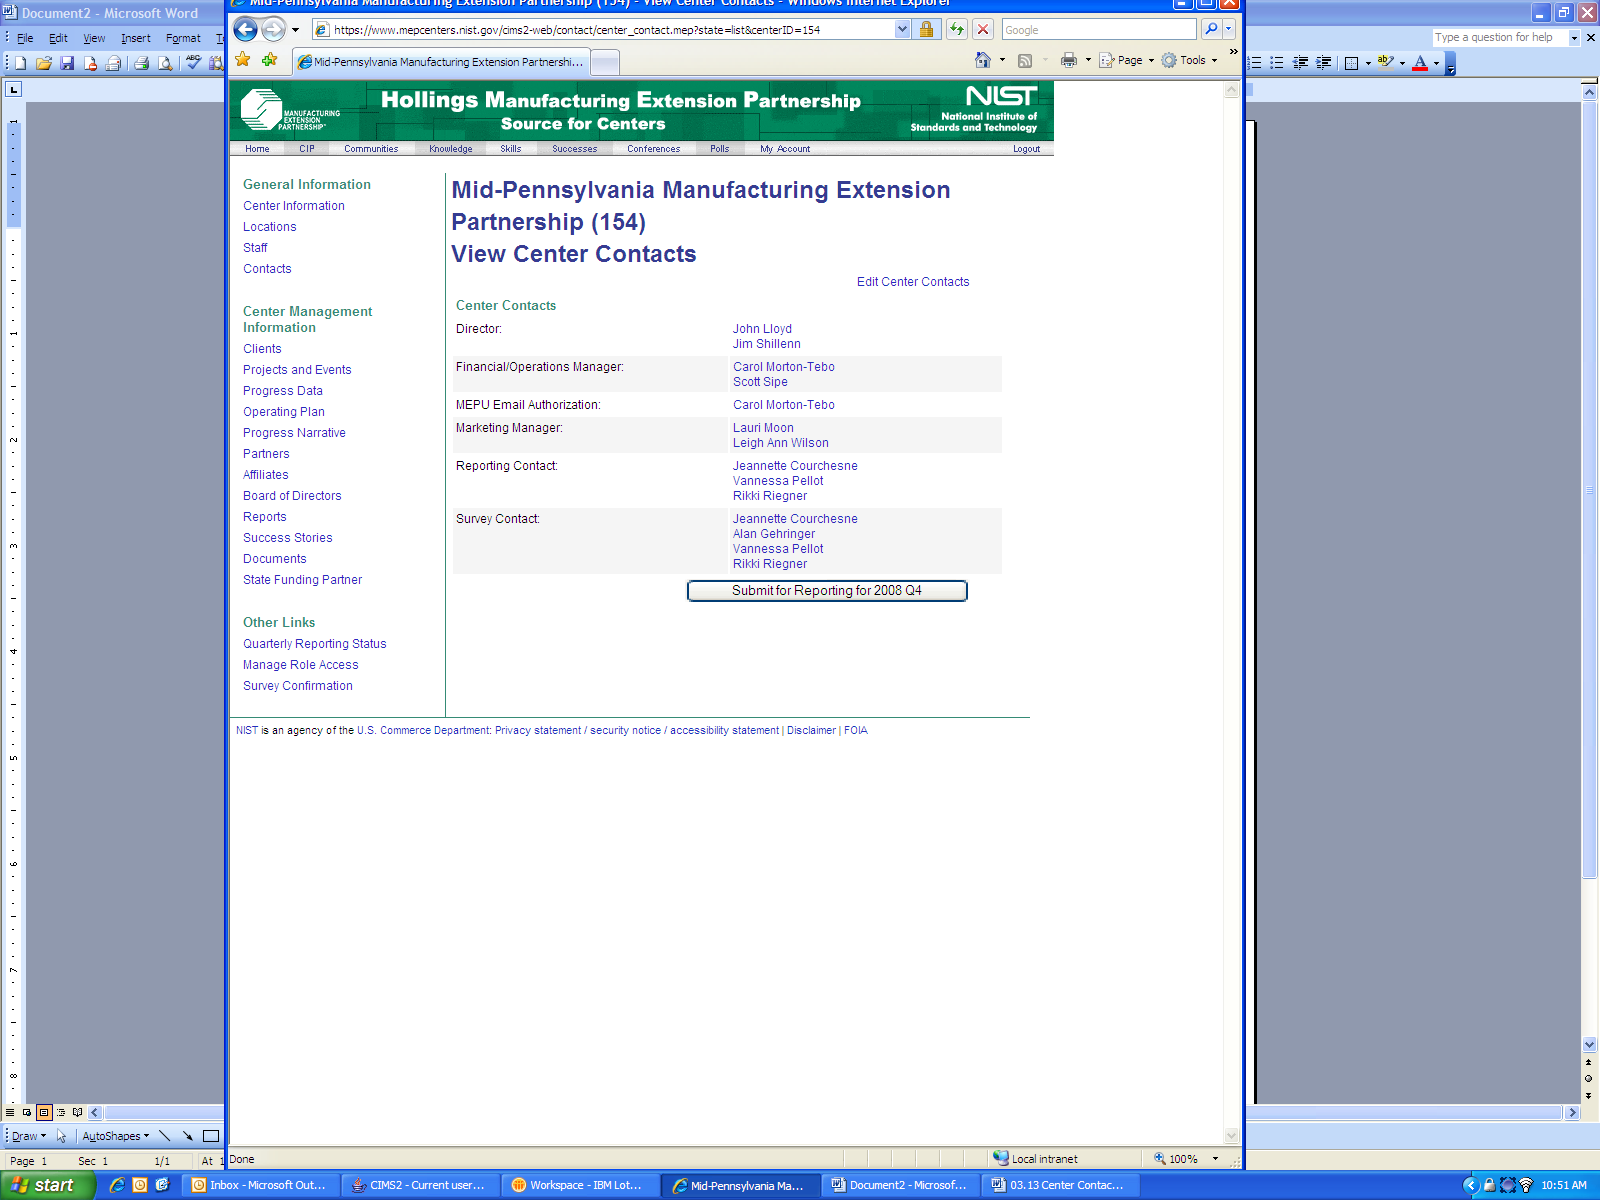Click the Refresh icon in Internet Explorer
This screenshot has height=1200, width=1600.
pos(957,30)
